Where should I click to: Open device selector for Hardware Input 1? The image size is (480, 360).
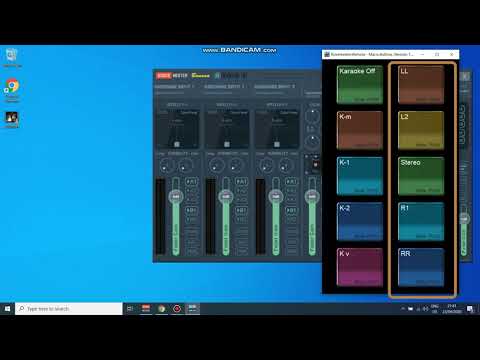pos(175,87)
